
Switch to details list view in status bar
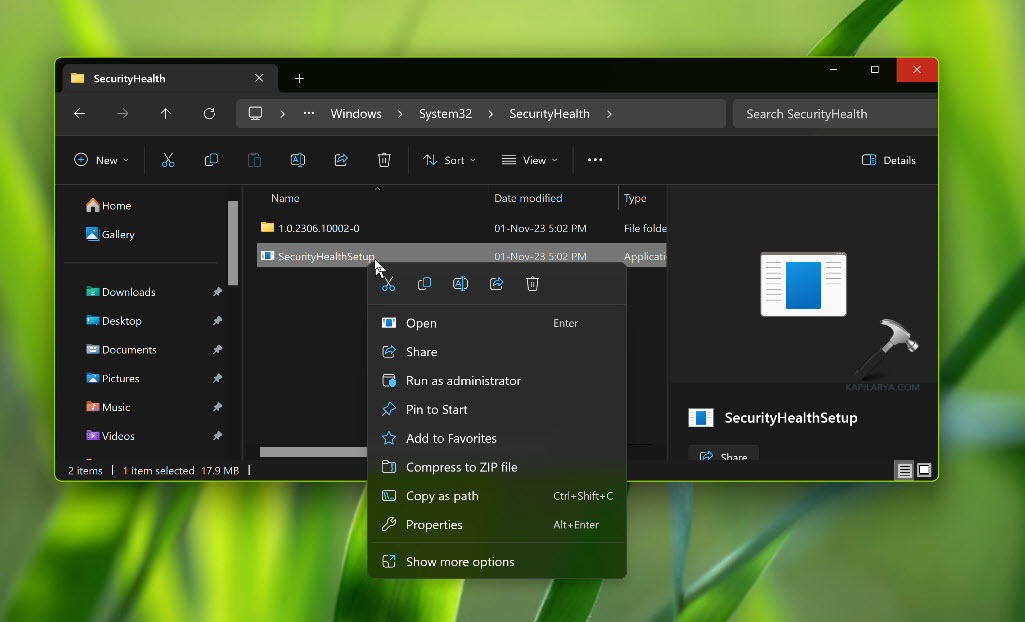[x=904, y=470]
